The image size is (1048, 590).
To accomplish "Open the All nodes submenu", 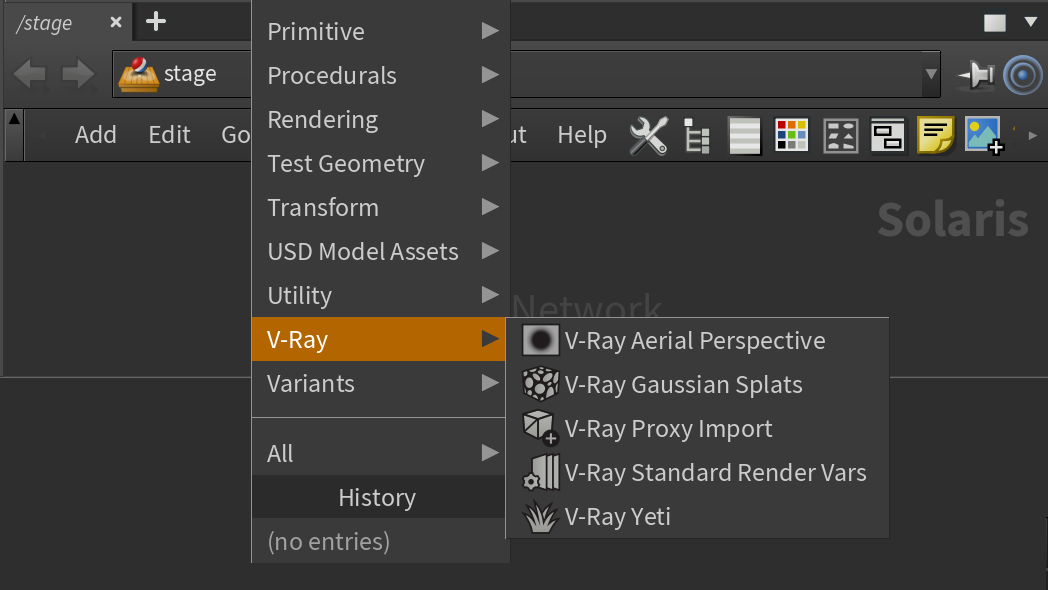I will pos(378,453).
